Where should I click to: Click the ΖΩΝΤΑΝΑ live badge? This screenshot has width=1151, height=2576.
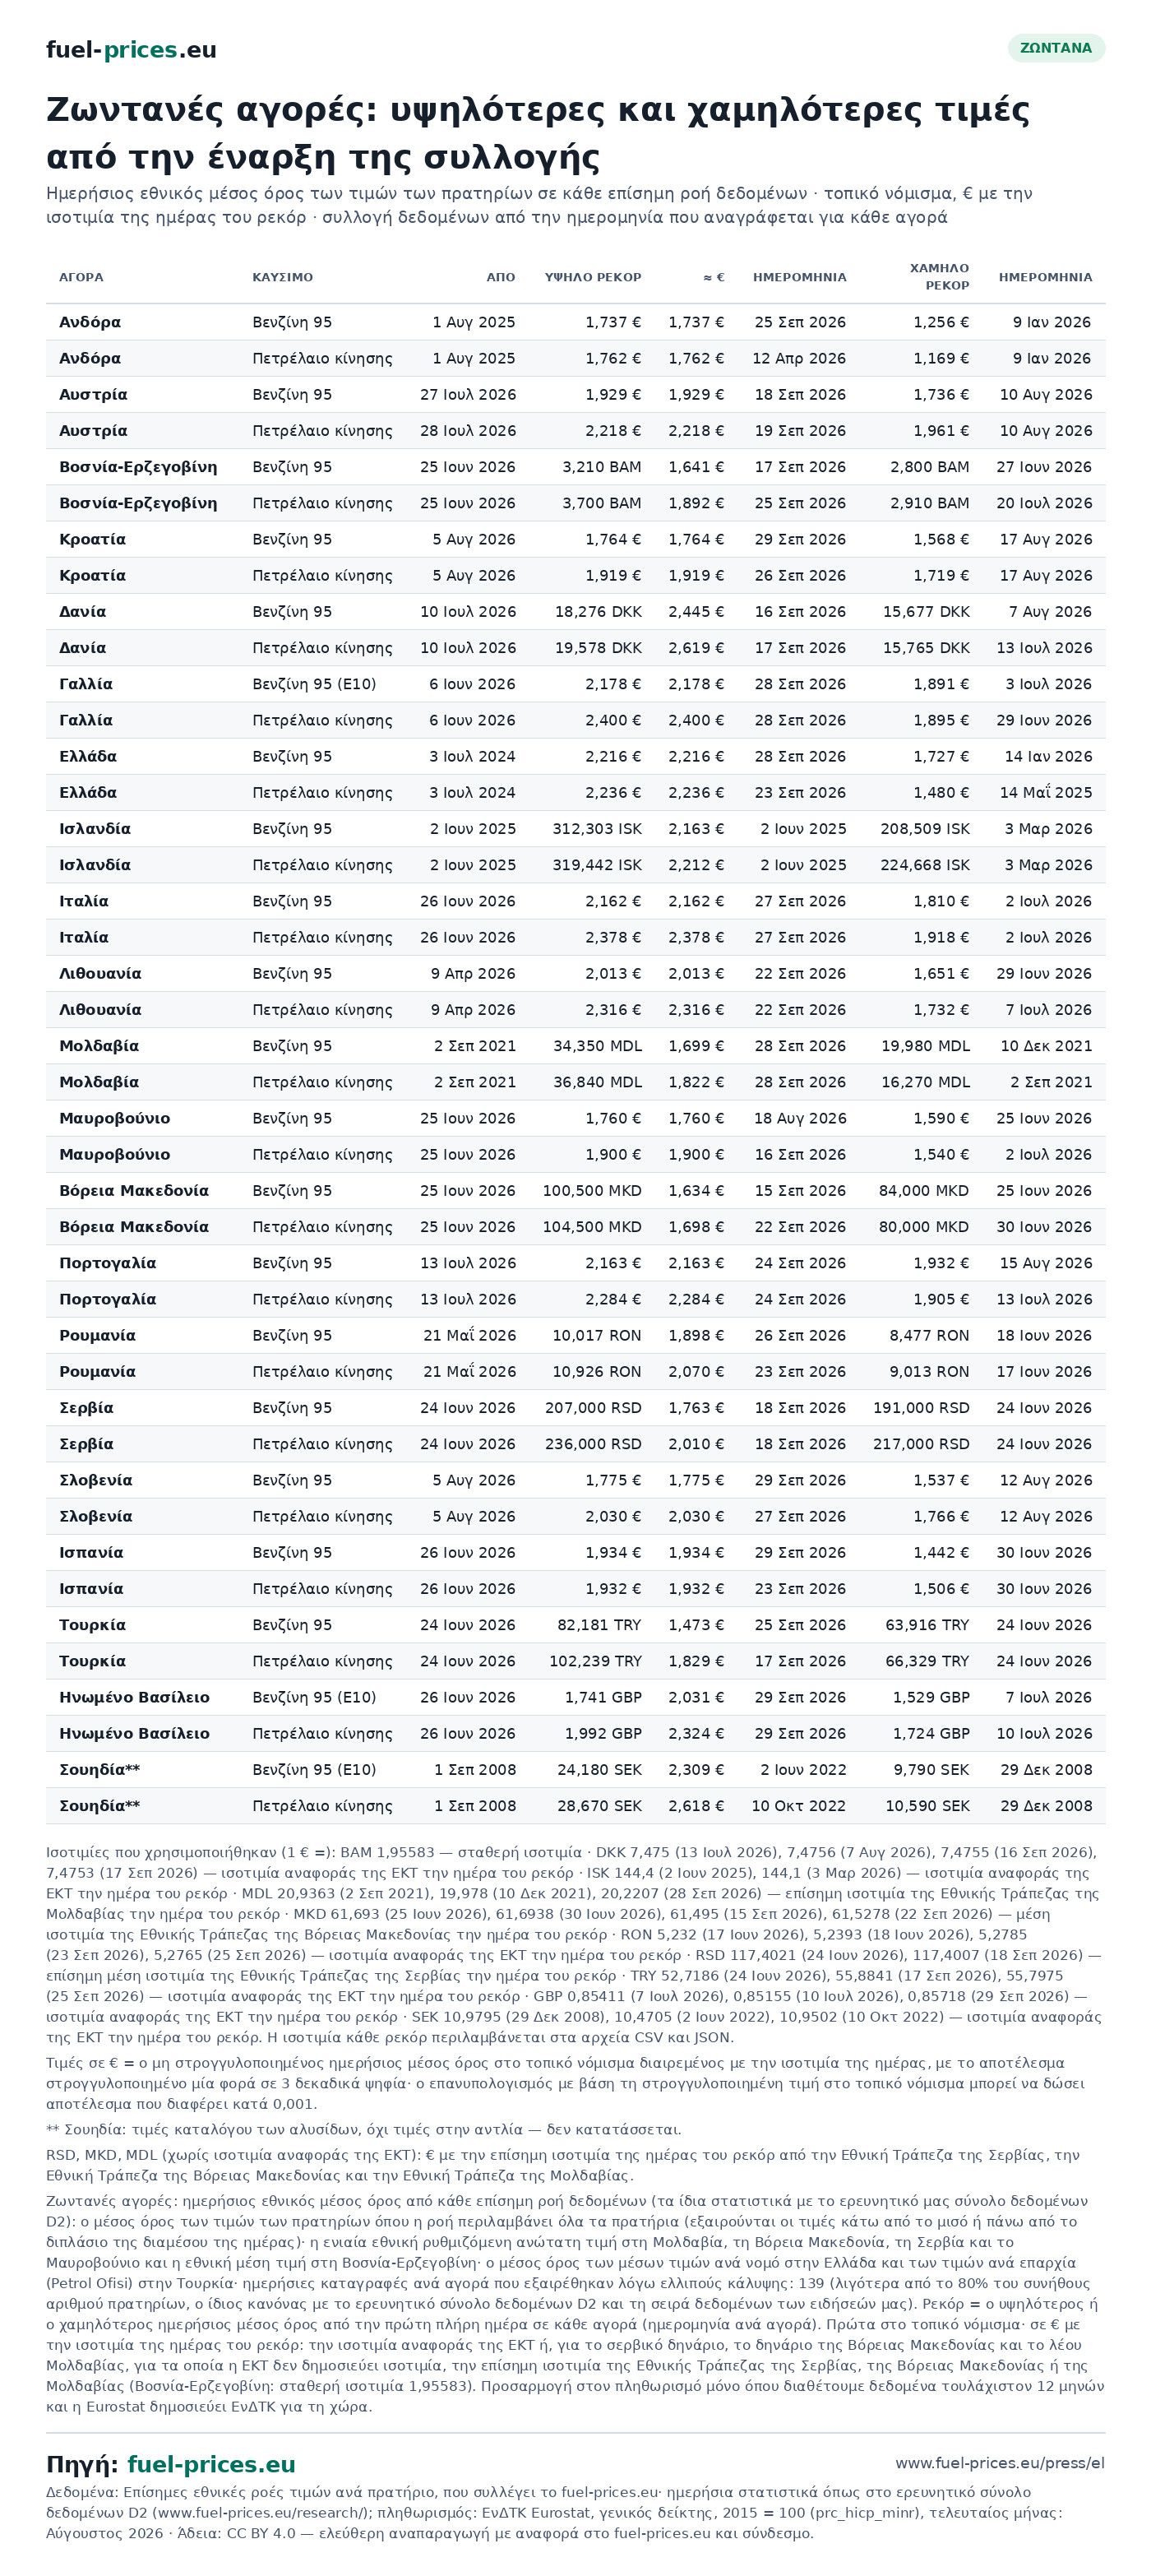[1055, 48]
